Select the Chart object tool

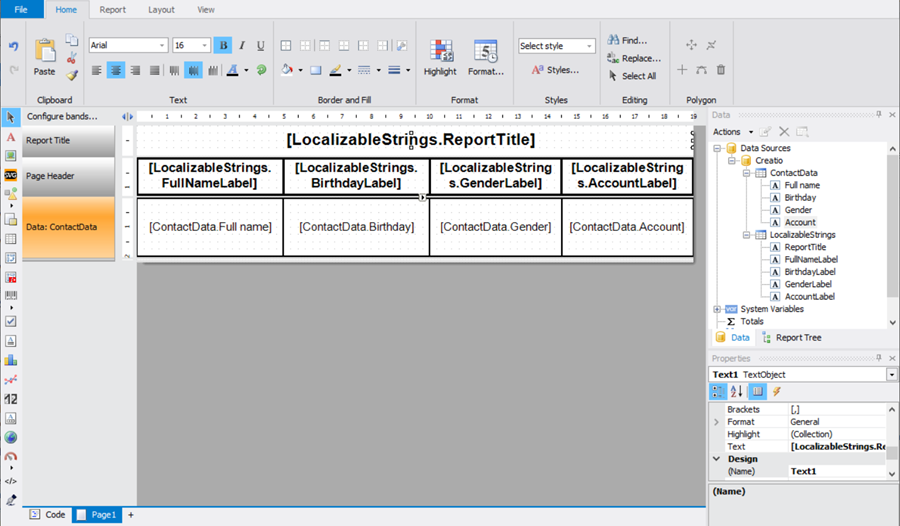coord(10,360)
